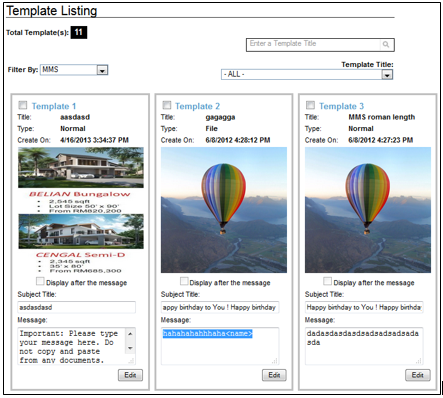The height and width of the screenshot is (398, 443).
Task: Click the balloon image in Template 2
Action: [224, 210]
